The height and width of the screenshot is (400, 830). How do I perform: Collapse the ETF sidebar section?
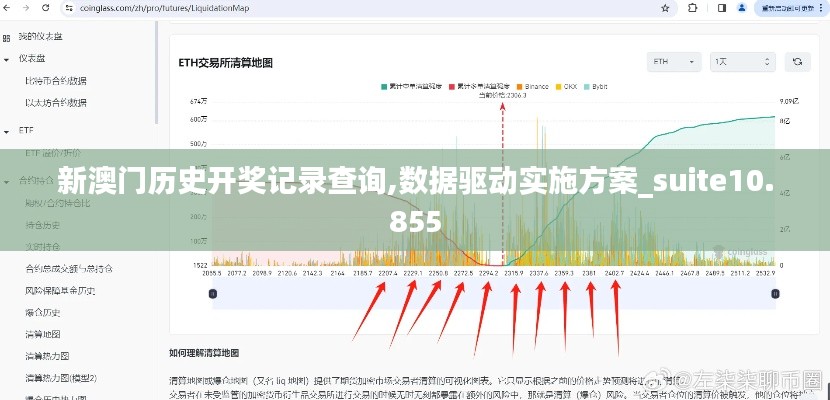coord(7,131)
